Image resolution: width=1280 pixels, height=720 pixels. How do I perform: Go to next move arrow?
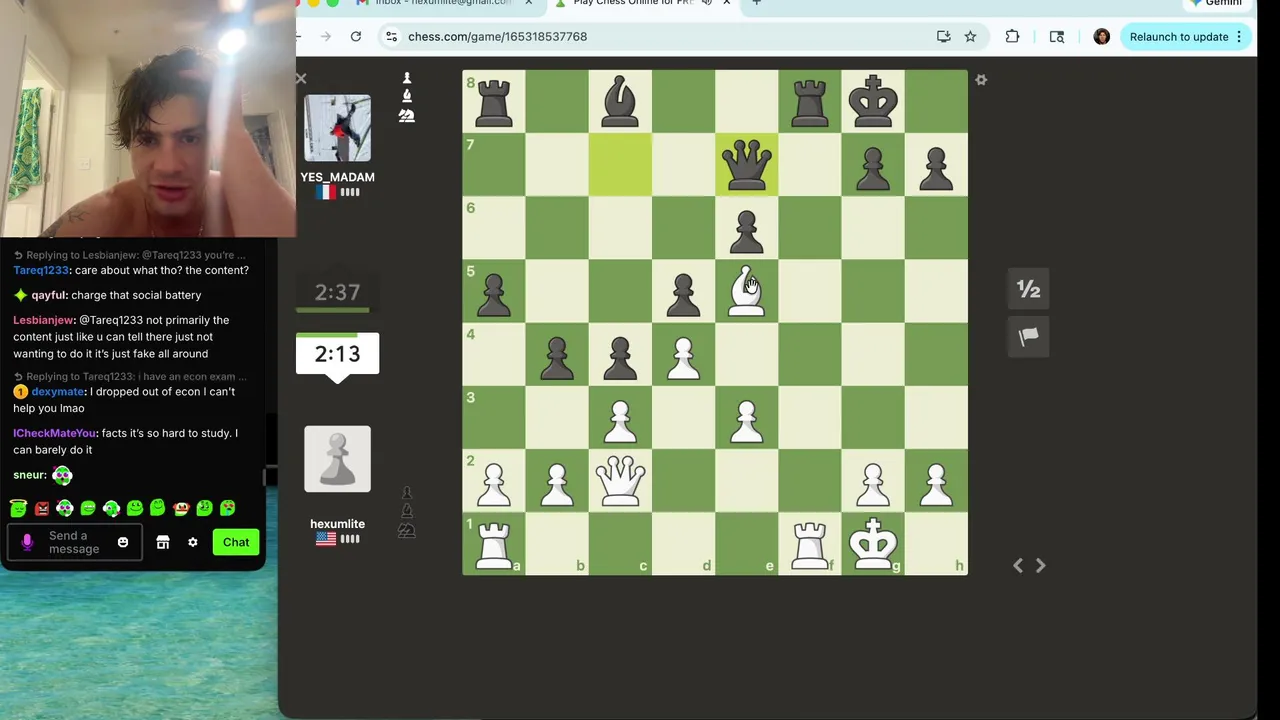coord(1040,565)
